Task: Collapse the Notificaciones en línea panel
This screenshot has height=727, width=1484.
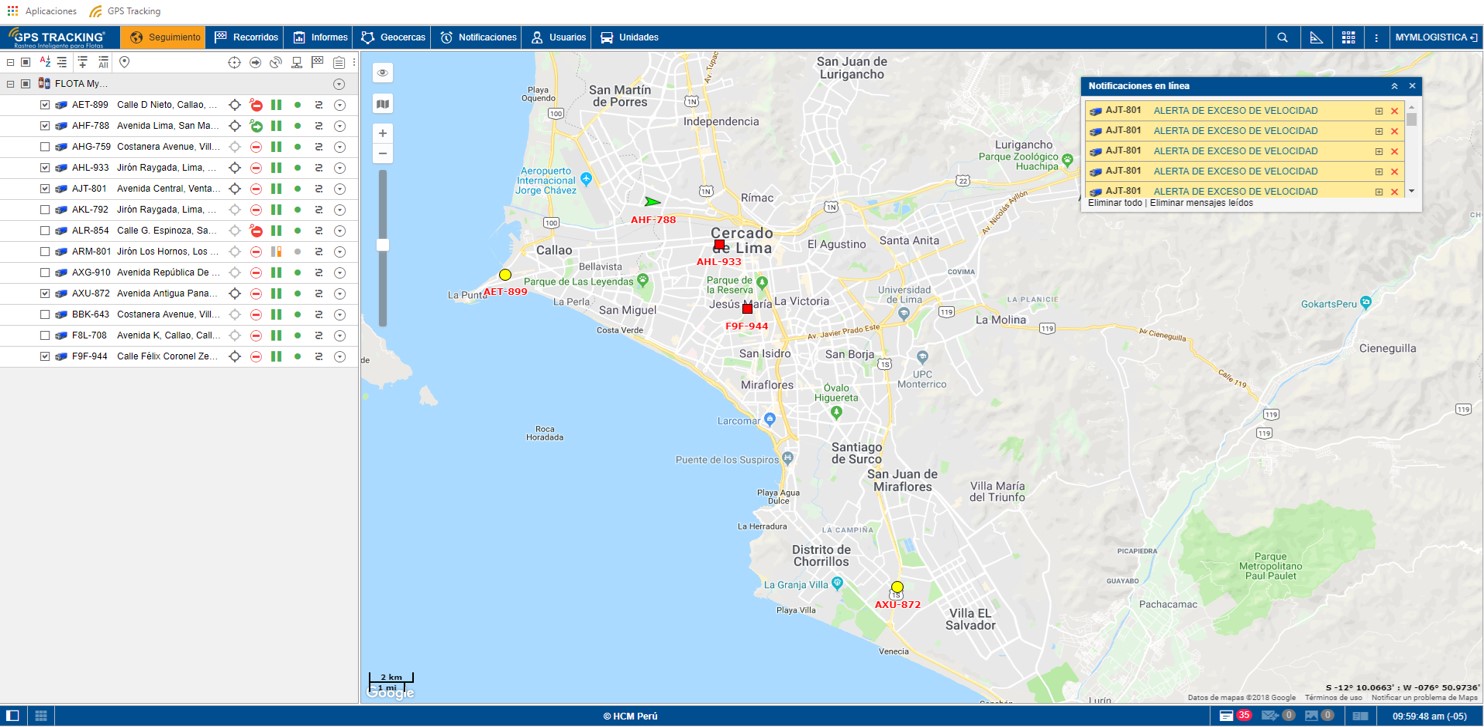Action: tap(1394, 87)
